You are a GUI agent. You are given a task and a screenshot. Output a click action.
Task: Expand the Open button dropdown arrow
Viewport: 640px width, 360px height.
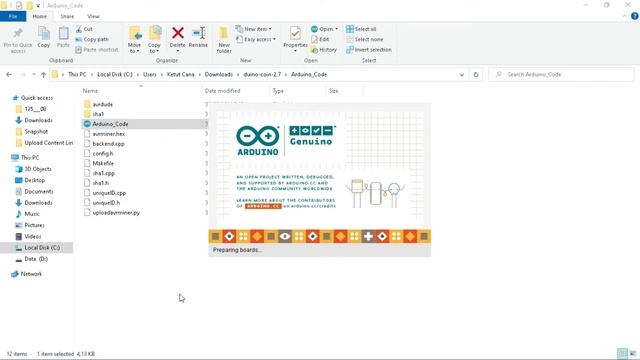336,29
